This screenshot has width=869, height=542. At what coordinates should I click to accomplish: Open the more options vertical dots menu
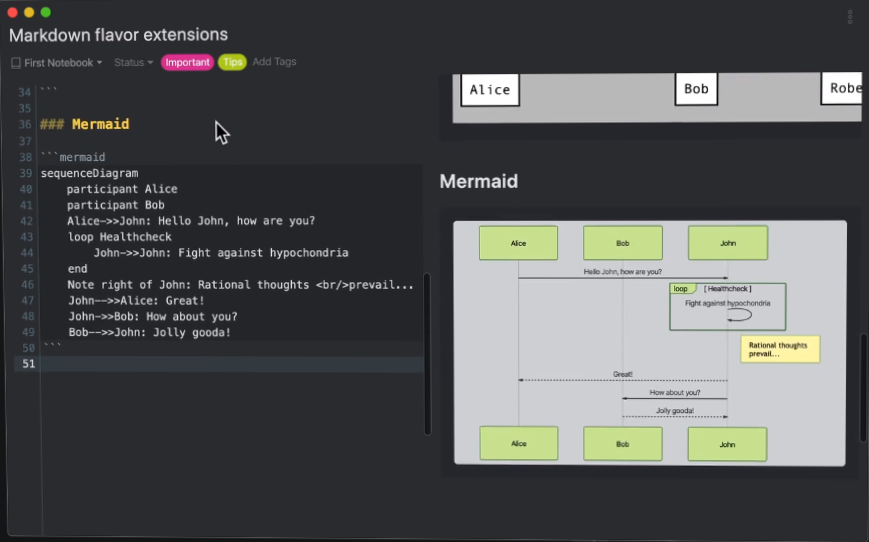click(850, 17)
